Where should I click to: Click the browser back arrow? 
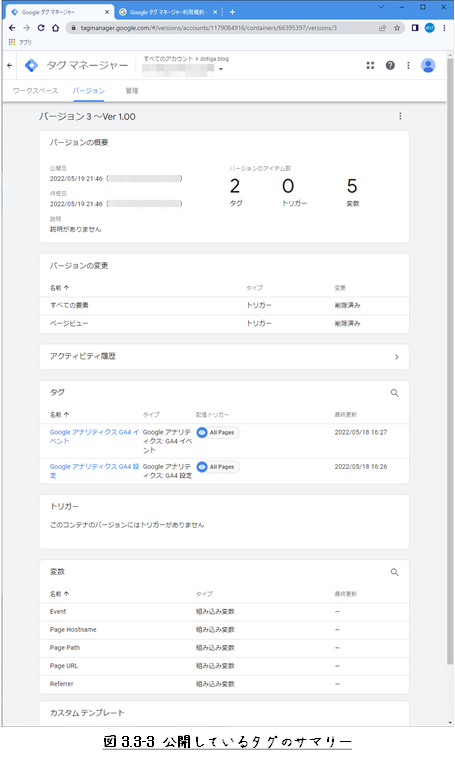(x=12, y=28)
